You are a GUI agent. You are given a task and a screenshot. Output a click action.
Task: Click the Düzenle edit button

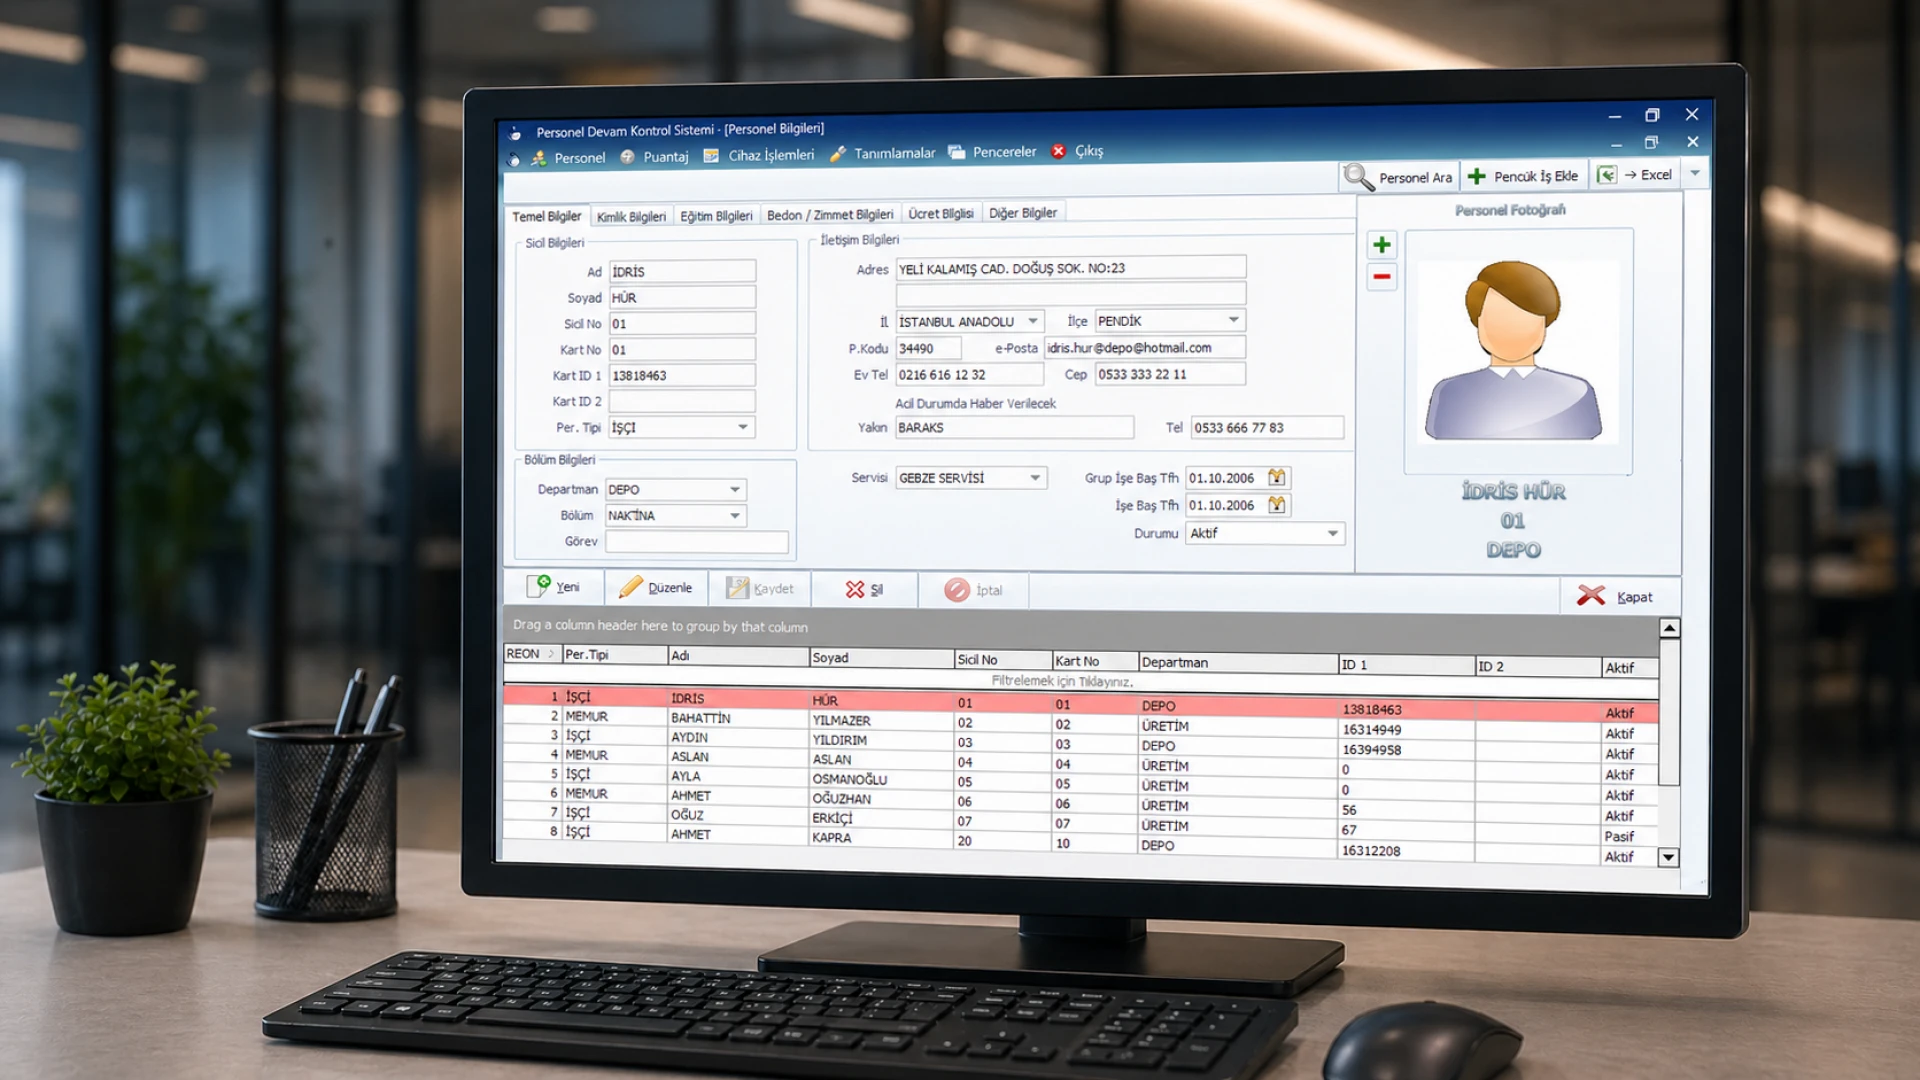656,588
